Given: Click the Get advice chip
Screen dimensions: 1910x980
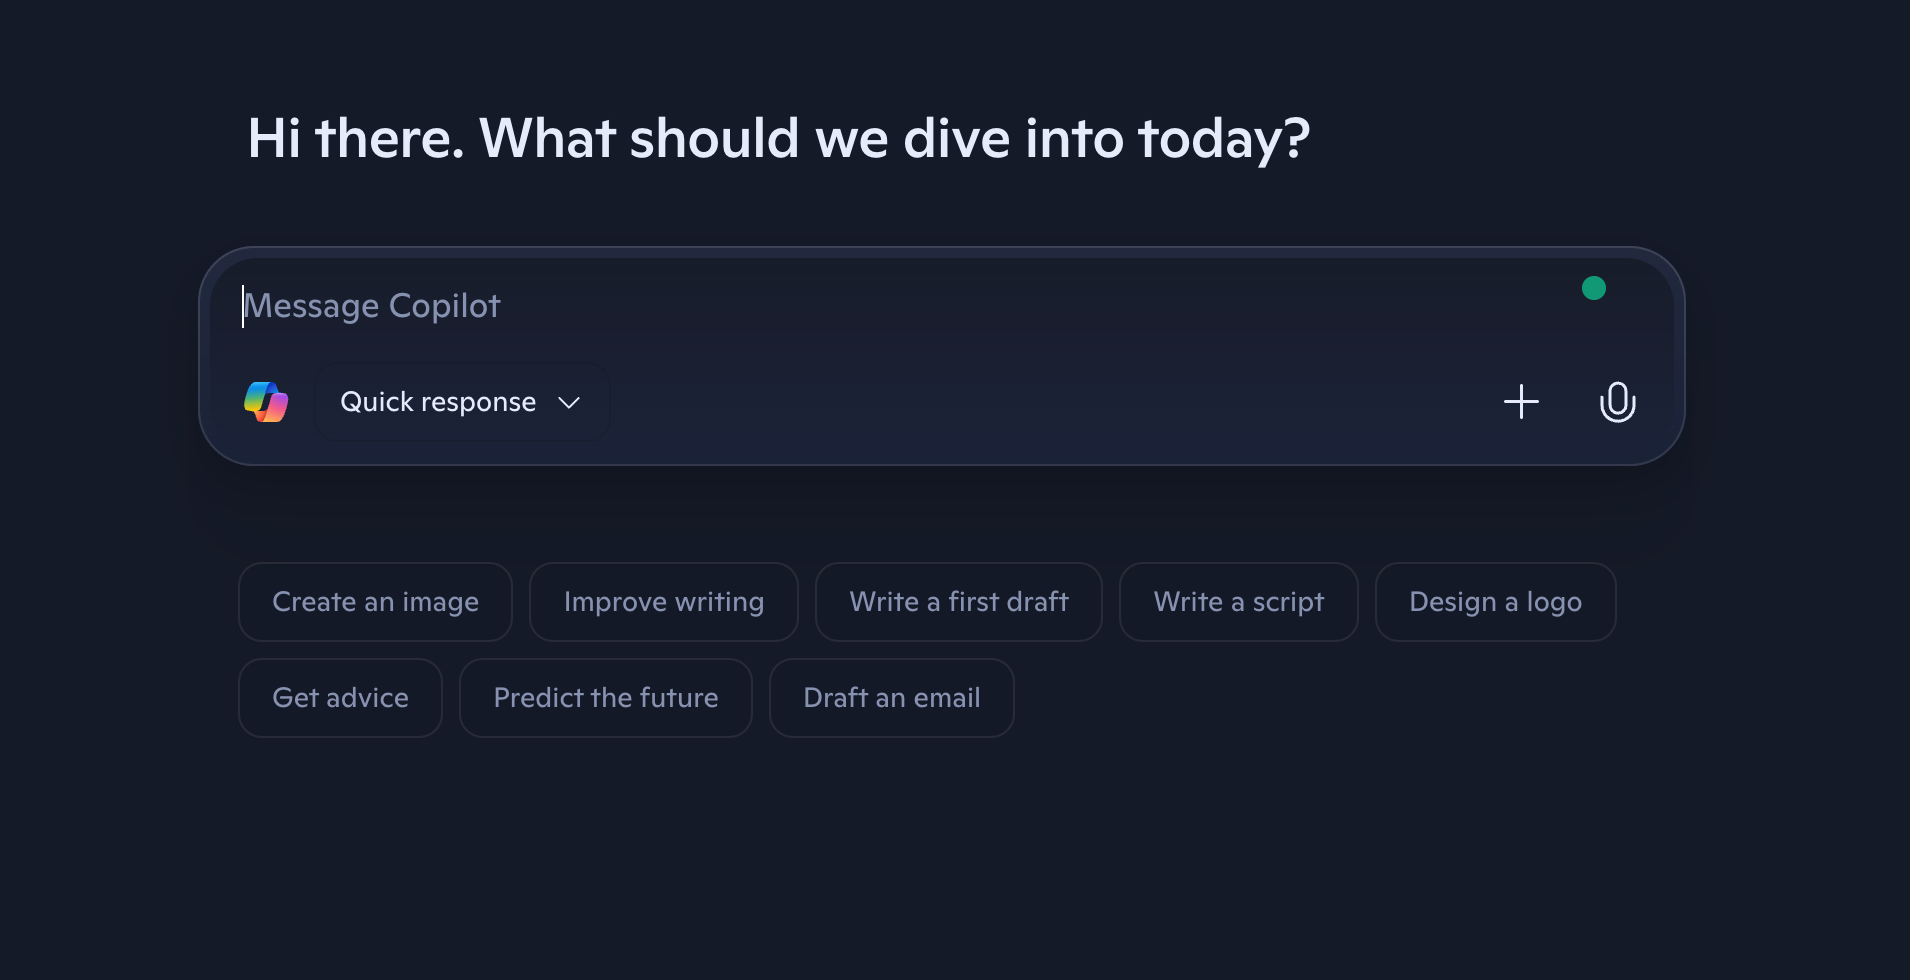Looking at the screenshot, I should pyautogui.click(x=340, y=697).
